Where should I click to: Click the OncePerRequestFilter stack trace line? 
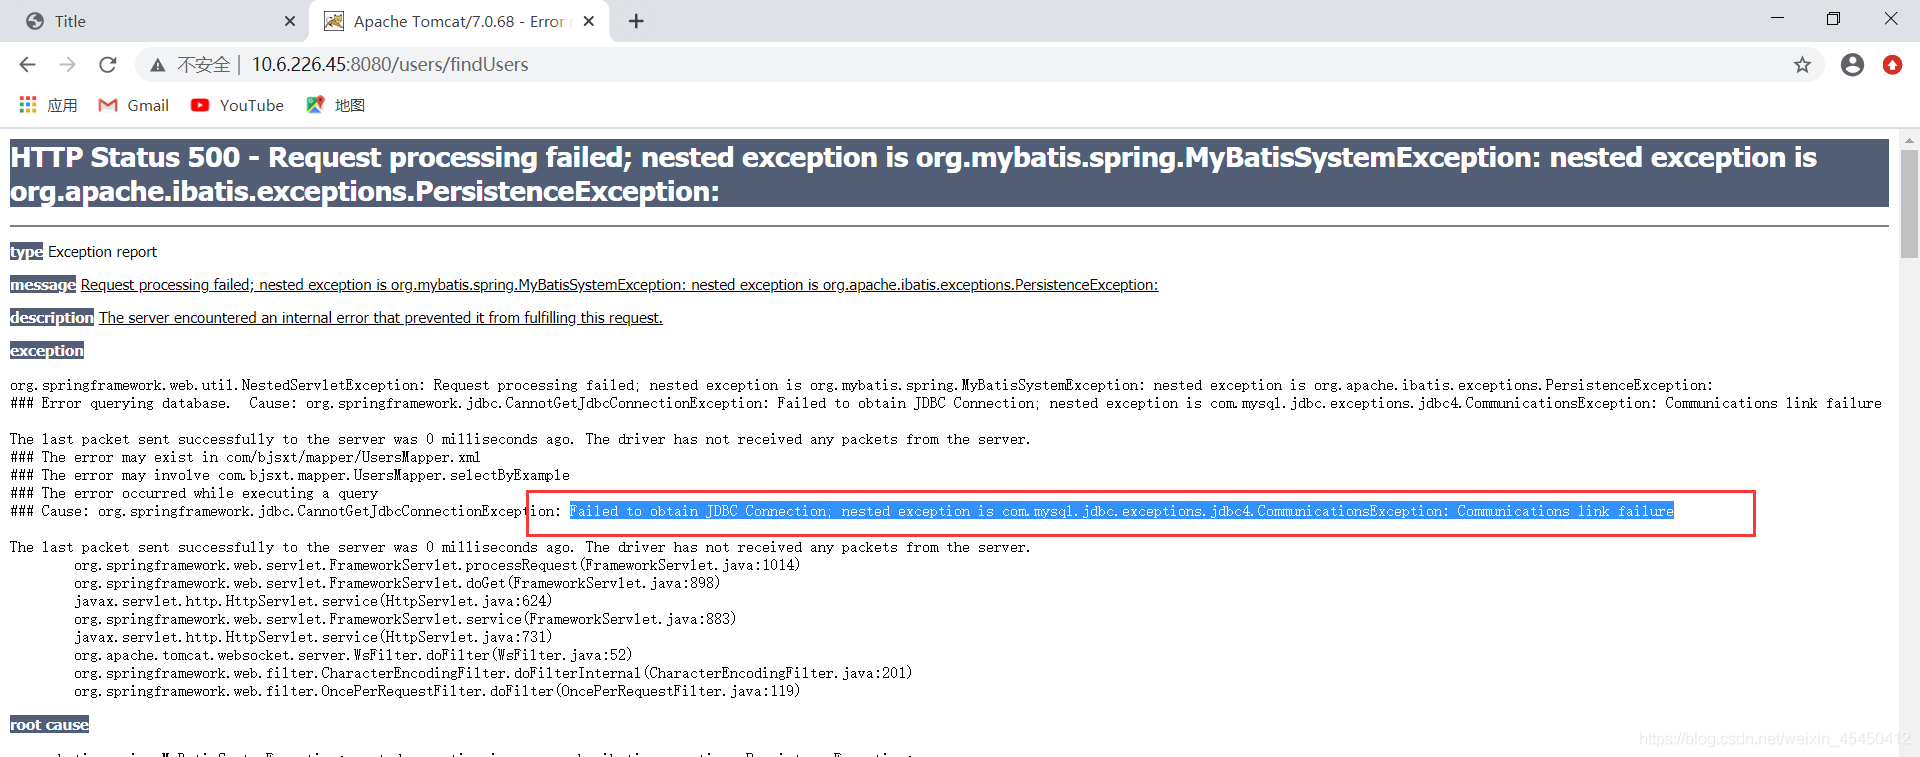click(x=437, y=691)
